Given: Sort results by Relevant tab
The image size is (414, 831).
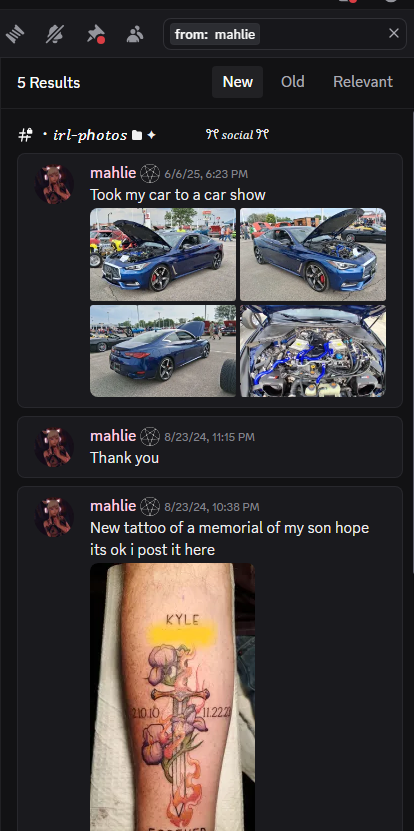Looking at the screenshot, I should [x=363, y=82].
